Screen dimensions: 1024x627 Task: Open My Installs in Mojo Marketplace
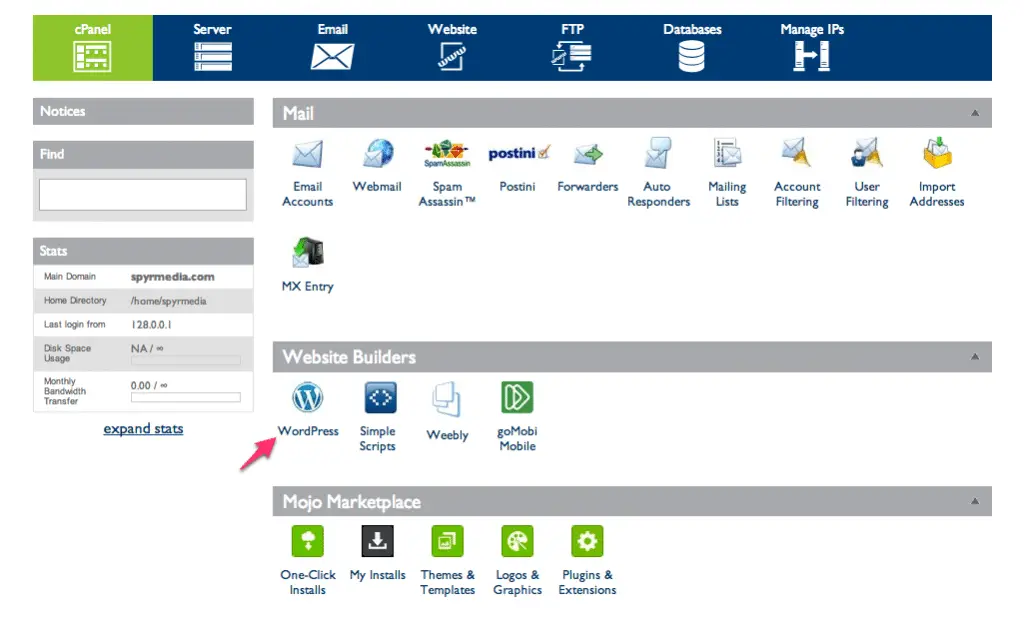377,541
